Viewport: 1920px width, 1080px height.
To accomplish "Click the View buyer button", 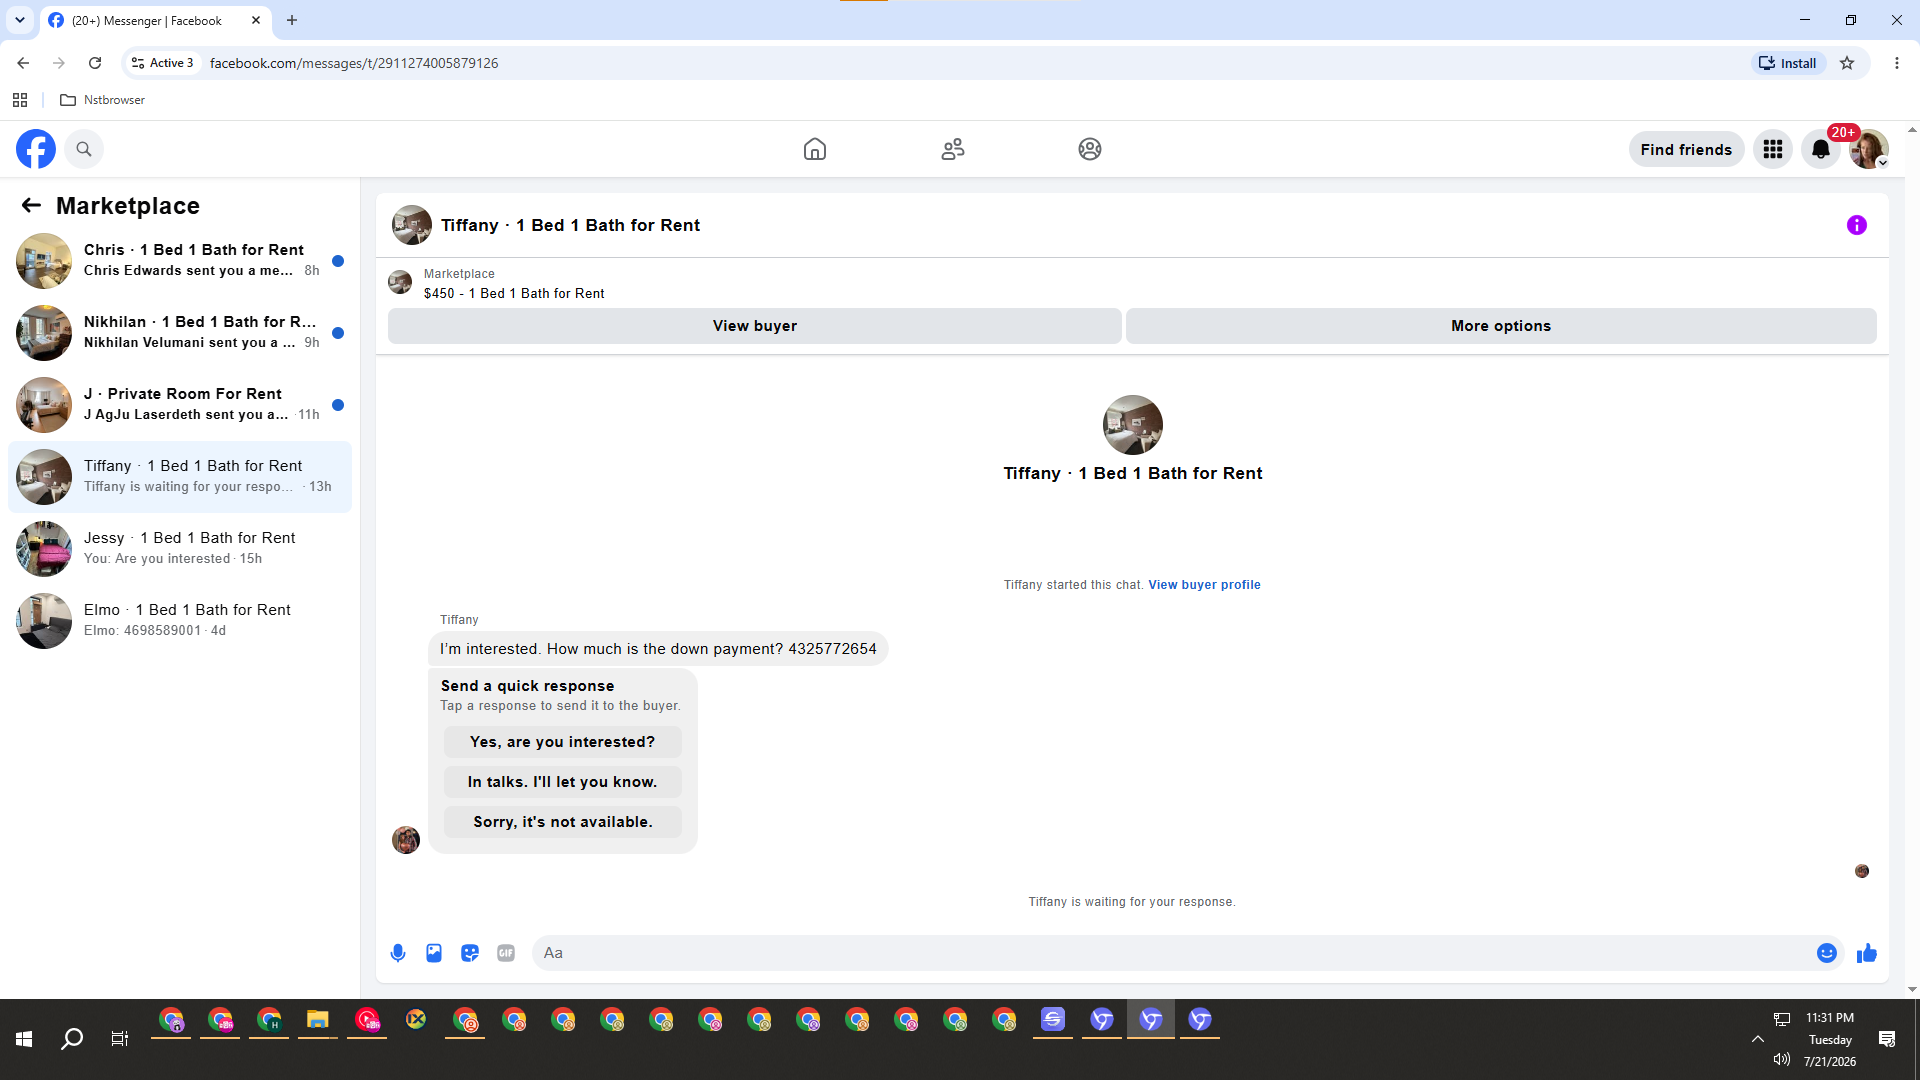I will pos(755,326).
